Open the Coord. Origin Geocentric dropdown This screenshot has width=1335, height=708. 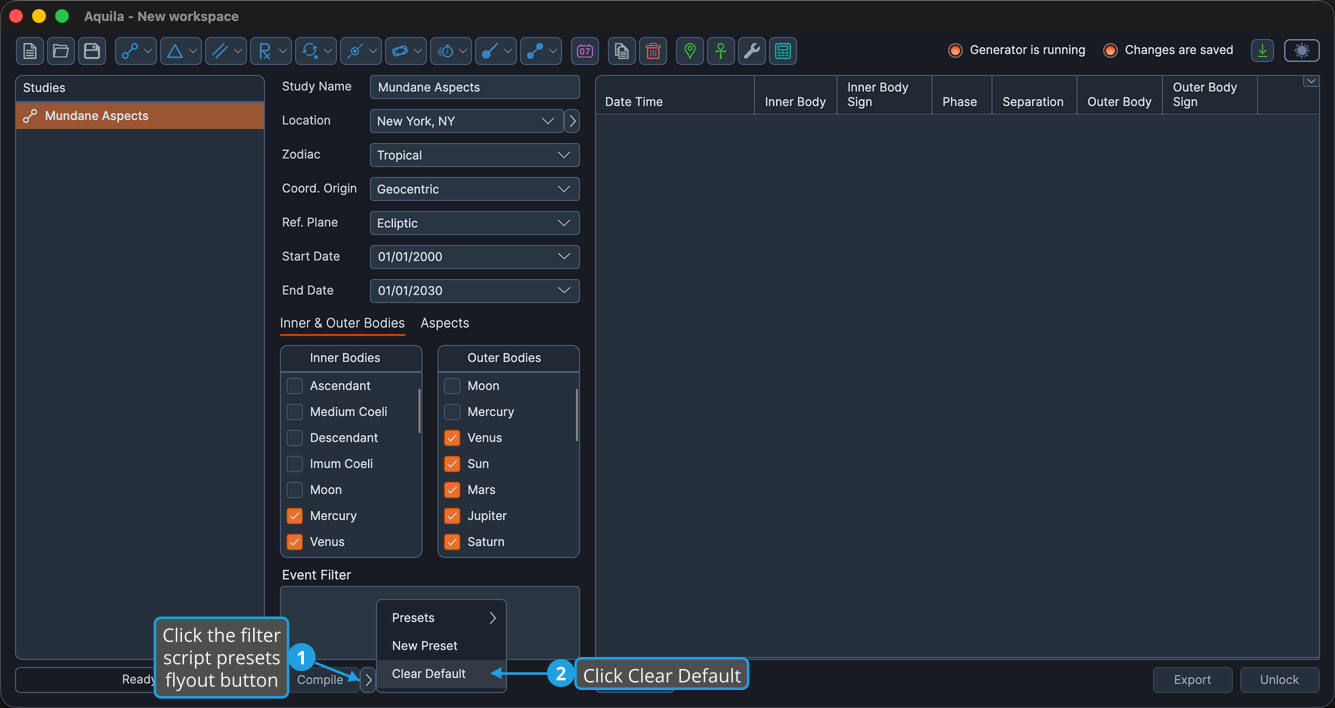(475, 189)
